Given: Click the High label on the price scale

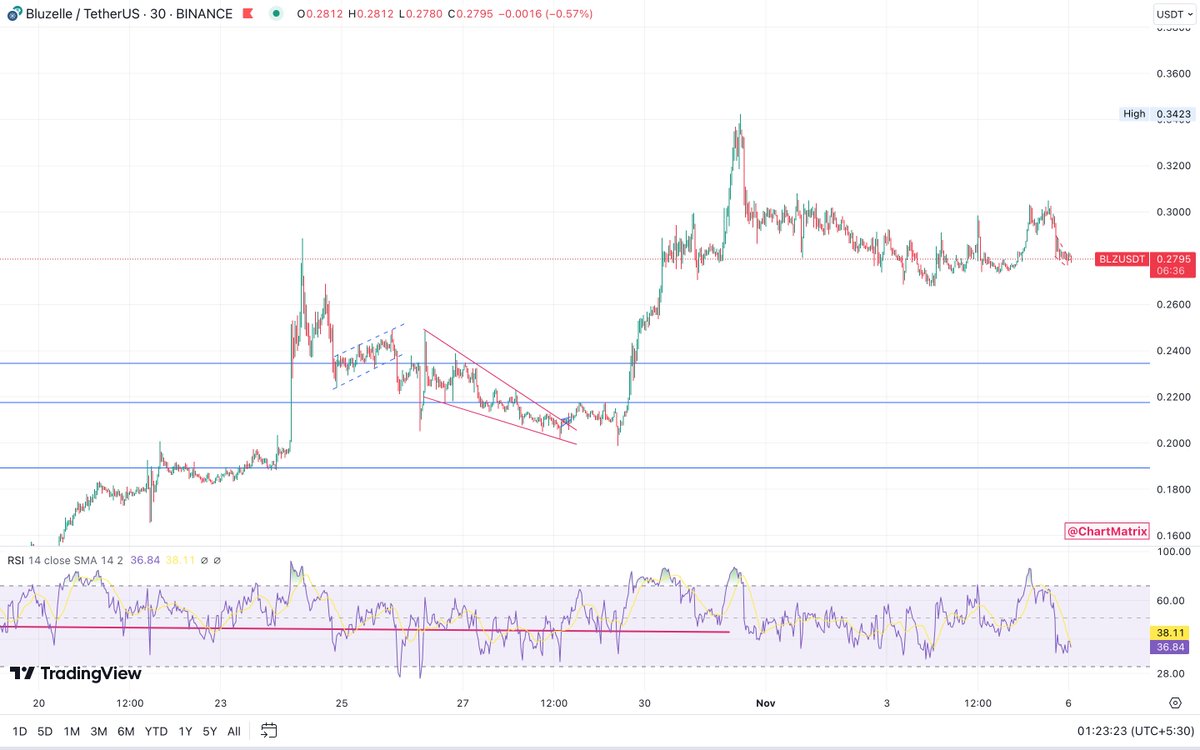Looking at the screenshot, I should [1134, 114].
